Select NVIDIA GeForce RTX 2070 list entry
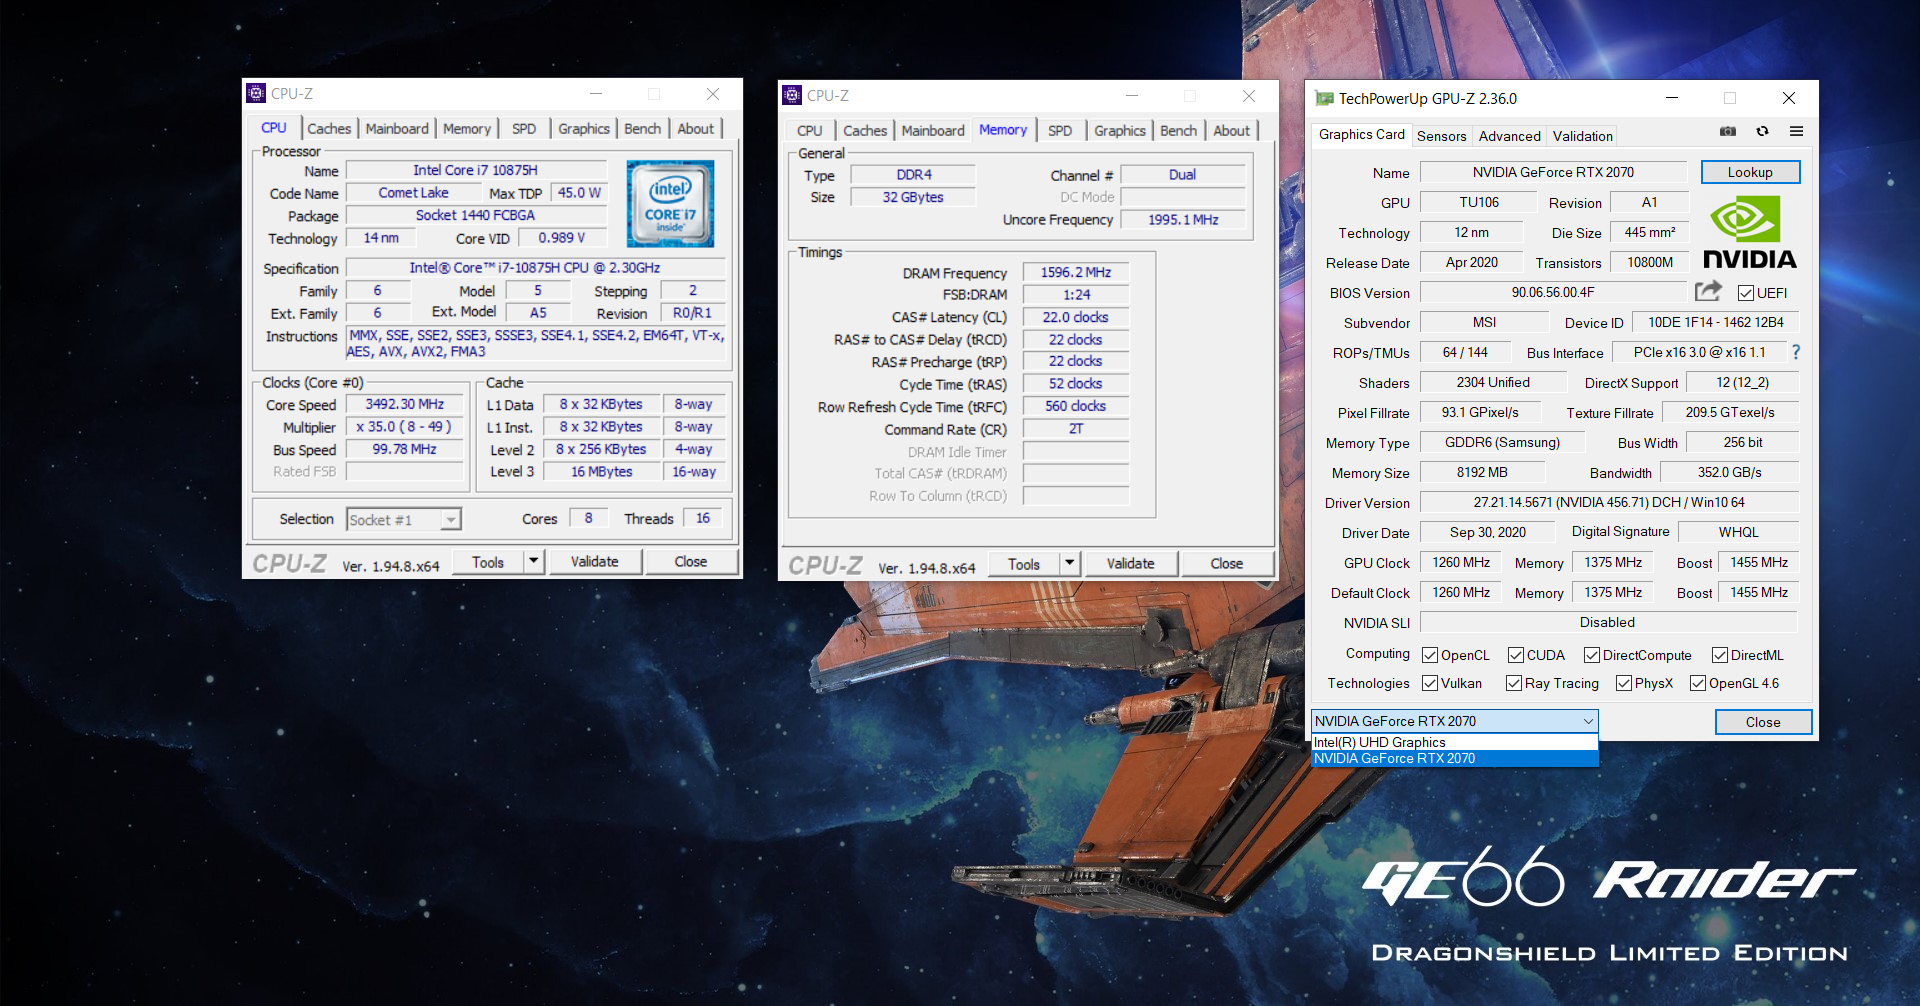 pyautogui.click(x=1454, y=758)
